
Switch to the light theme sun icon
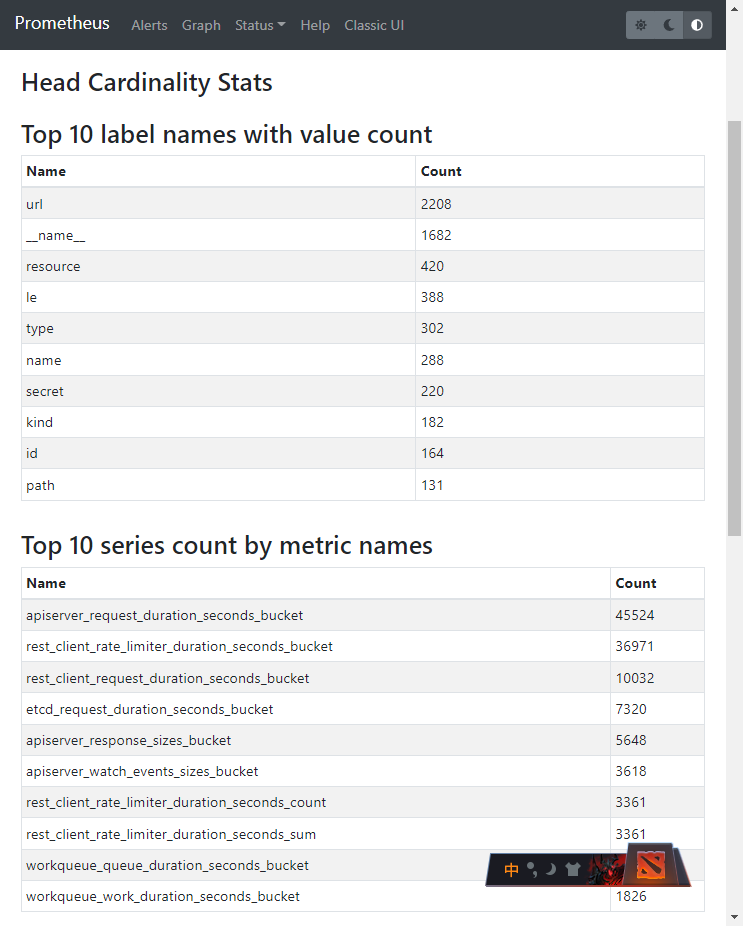tap(641, 25)
